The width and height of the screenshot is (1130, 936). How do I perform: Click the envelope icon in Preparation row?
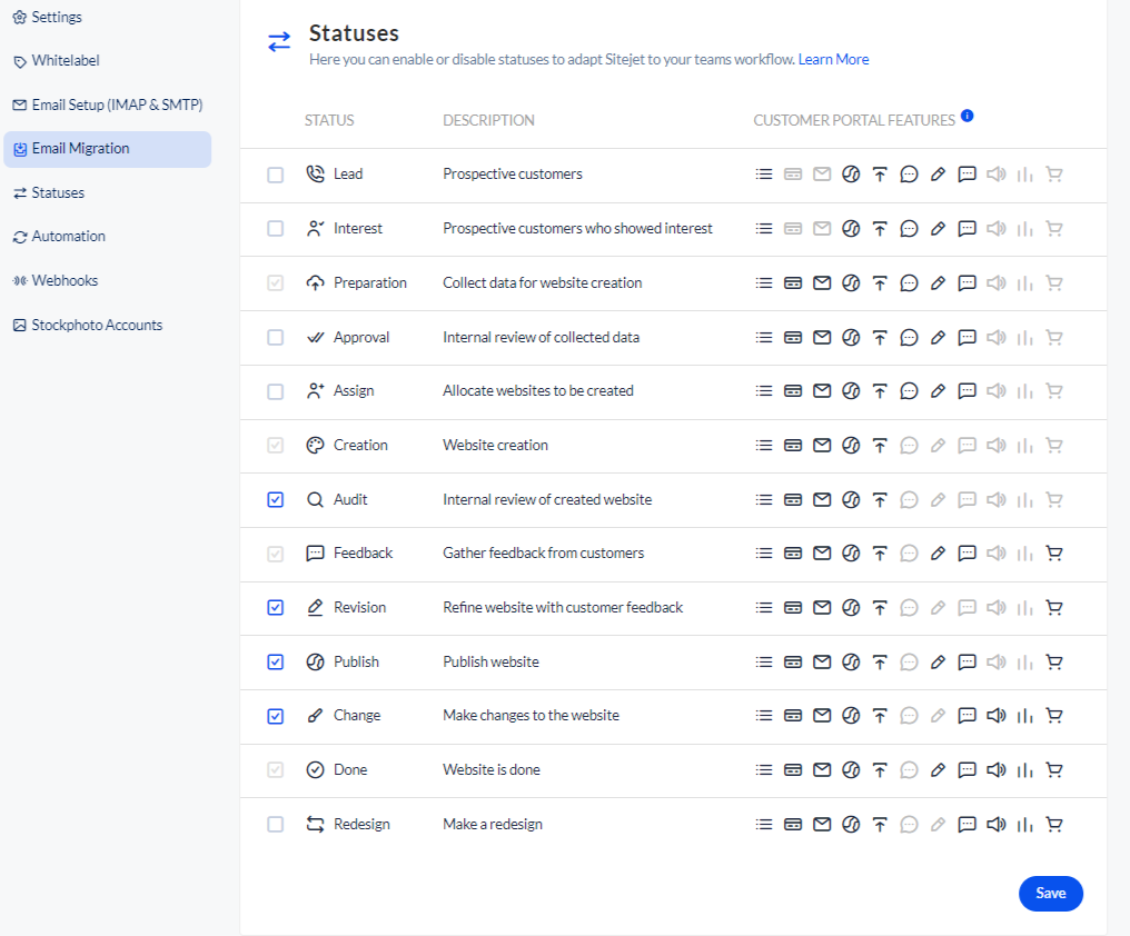coord(821,283)
